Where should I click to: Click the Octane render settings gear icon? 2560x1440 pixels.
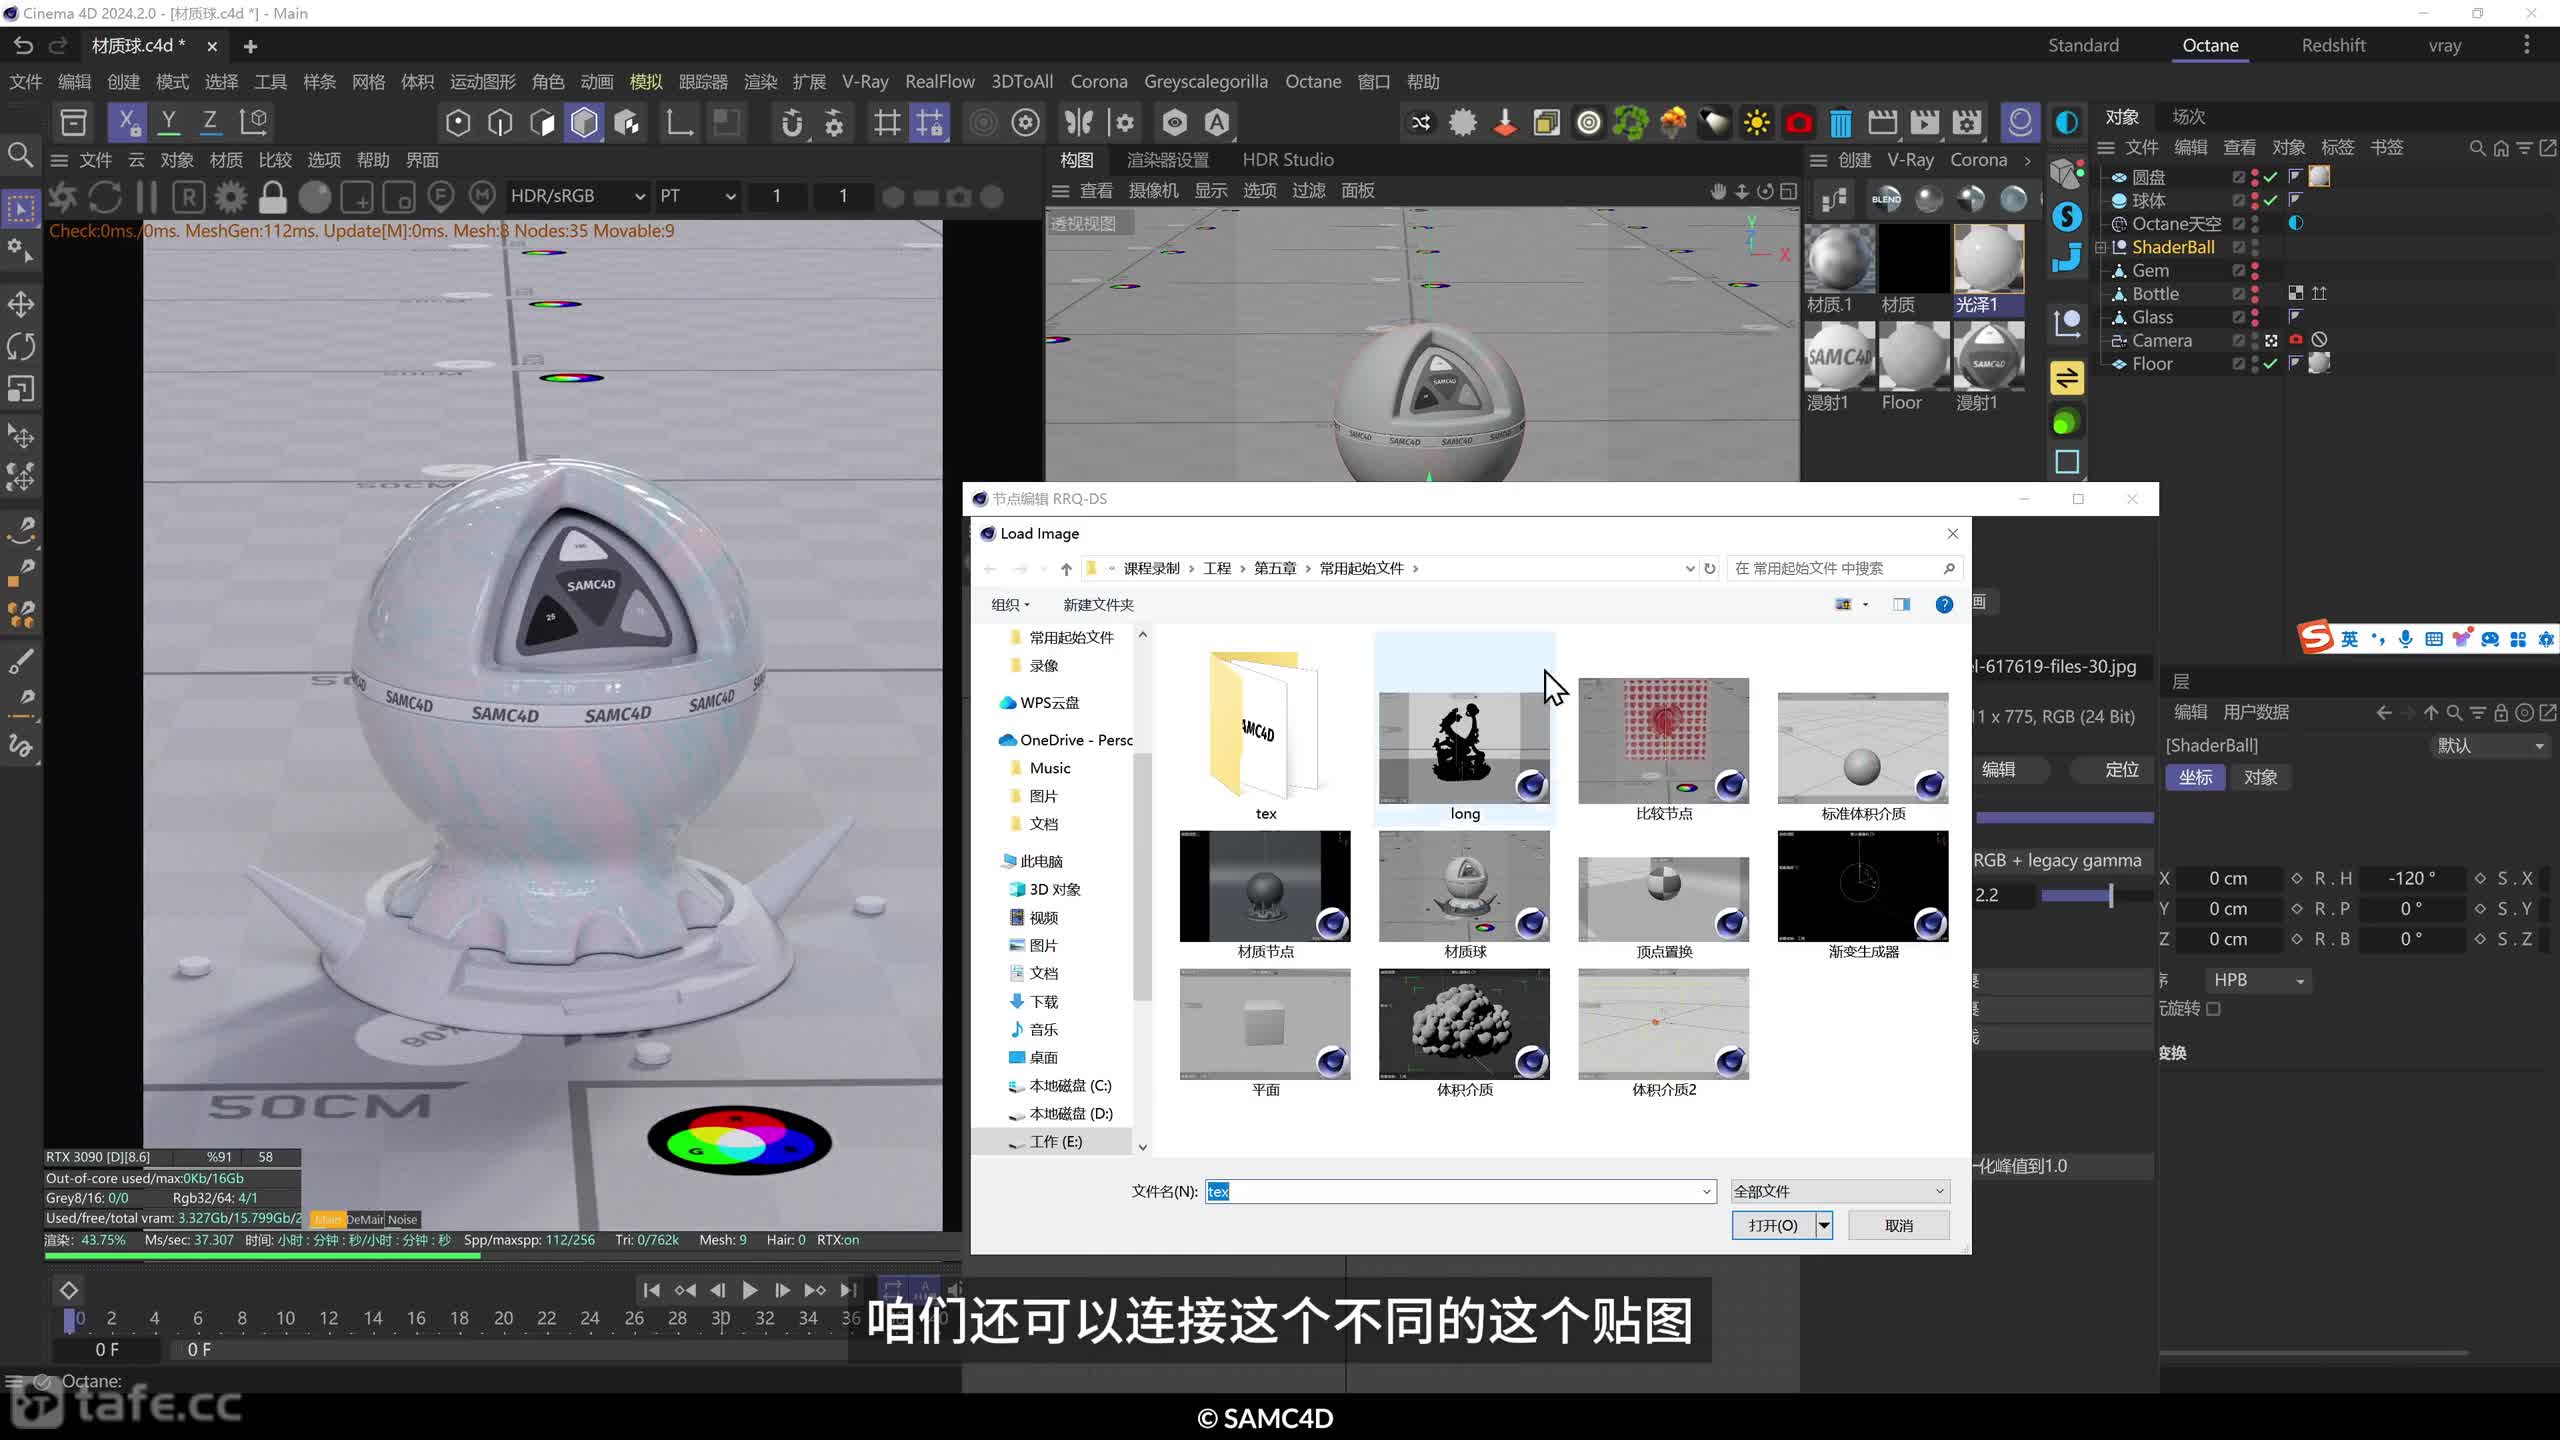pyautogui.click(x=231, y=196)
